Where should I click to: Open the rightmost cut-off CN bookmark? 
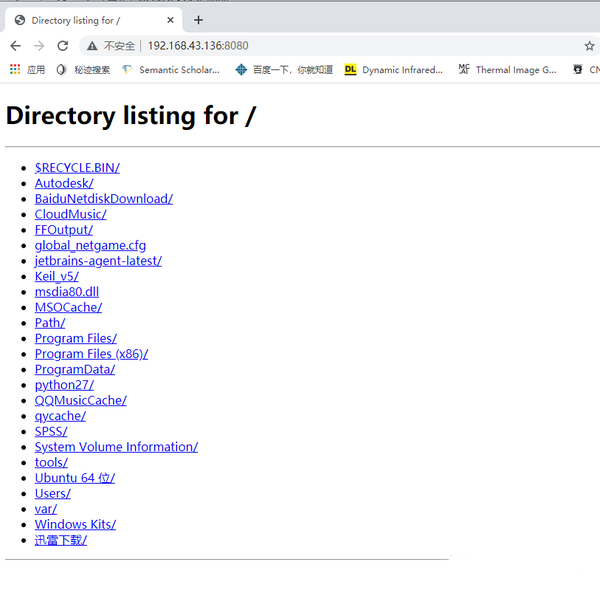[x=586, y=70]
